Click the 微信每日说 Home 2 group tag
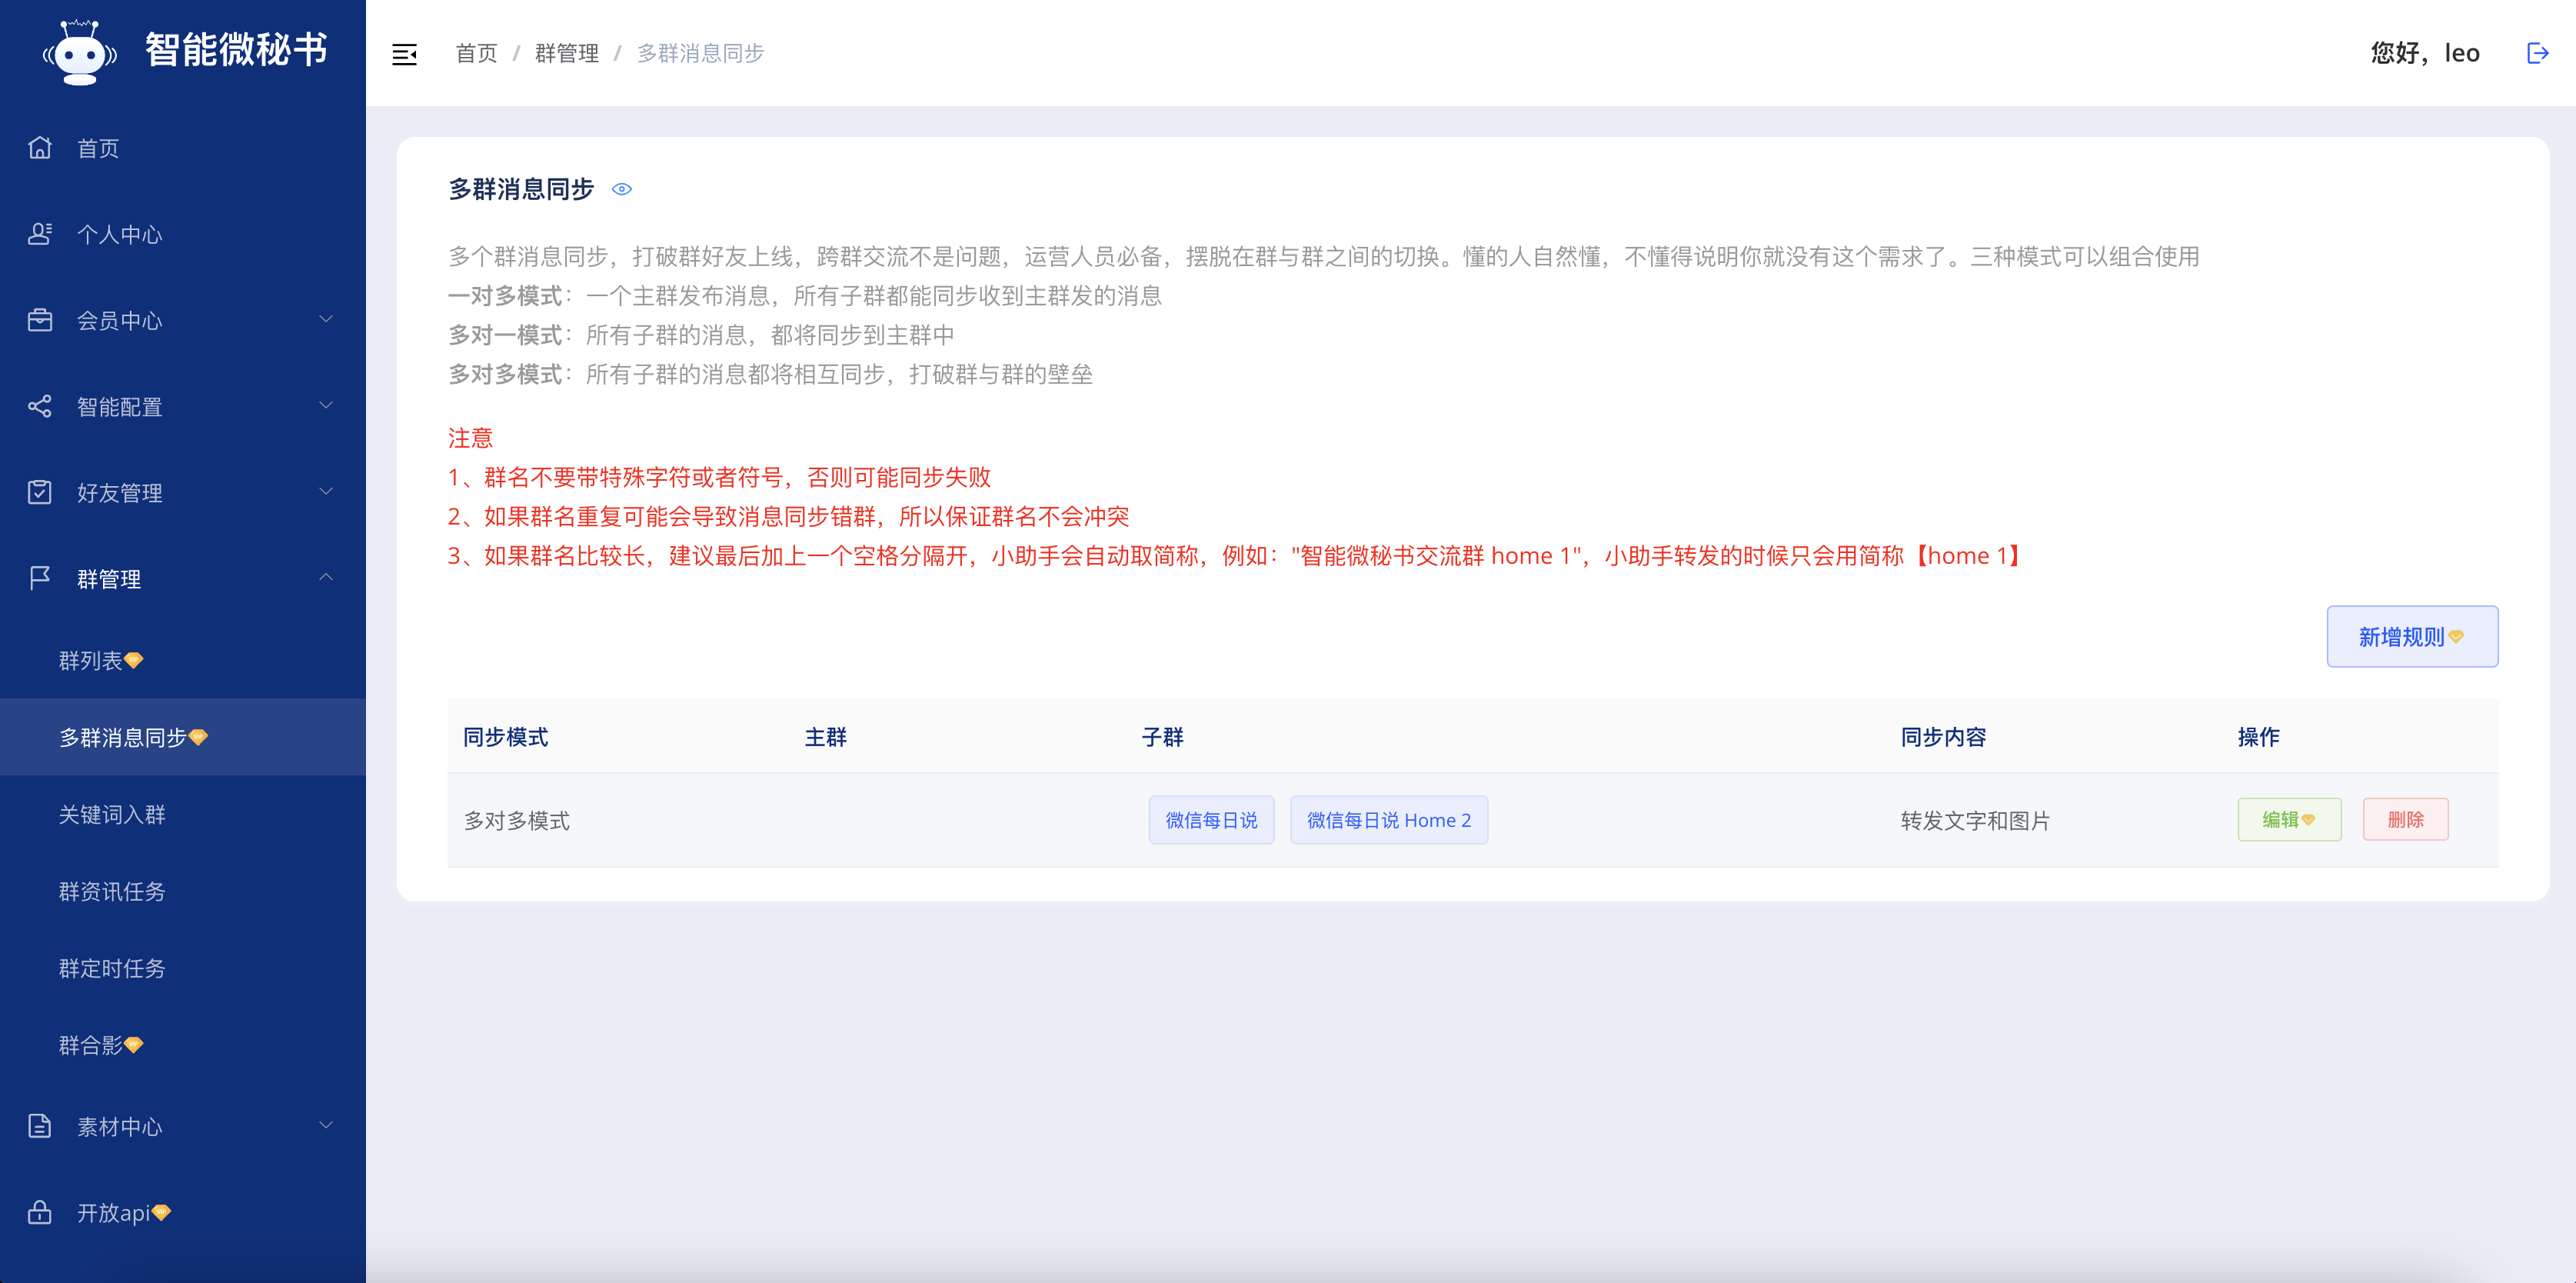The width and height of the screenshot is (2576, 1283). [x=1388, y=820]
